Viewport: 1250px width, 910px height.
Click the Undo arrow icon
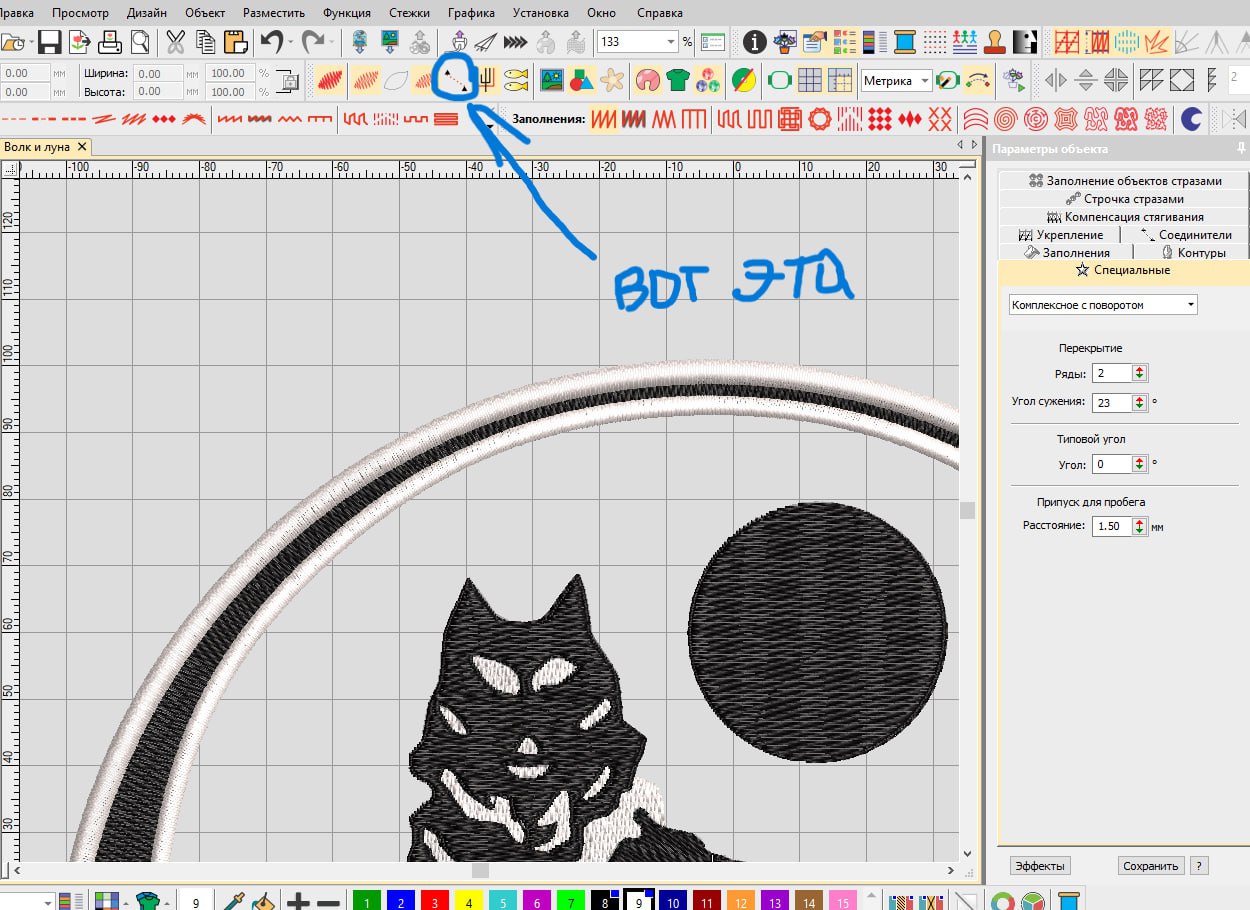[272, 42]
